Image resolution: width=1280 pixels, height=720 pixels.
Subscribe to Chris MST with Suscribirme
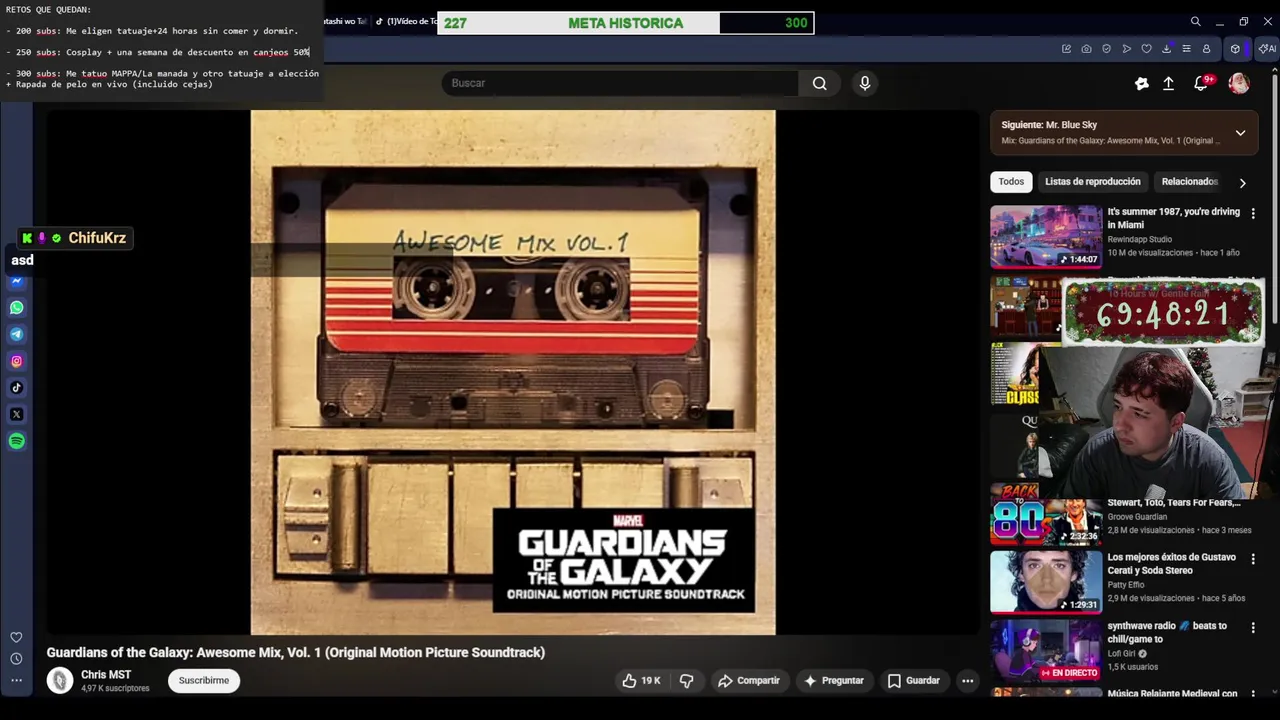204,681
